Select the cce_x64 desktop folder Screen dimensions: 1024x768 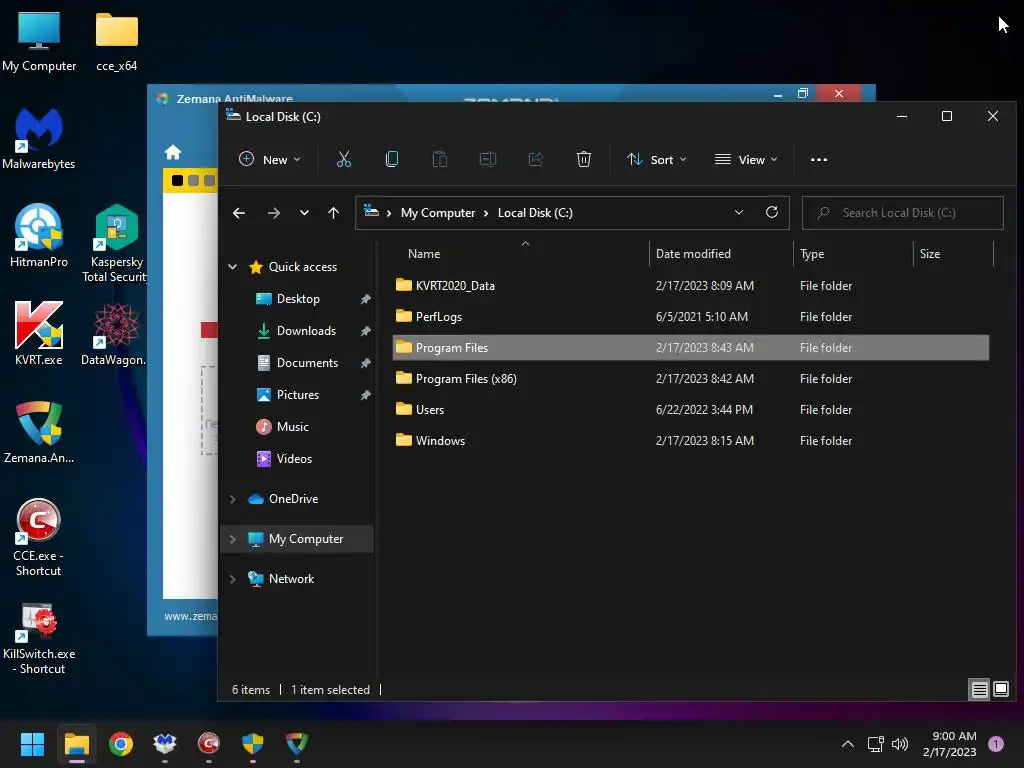tap(116, 40)
